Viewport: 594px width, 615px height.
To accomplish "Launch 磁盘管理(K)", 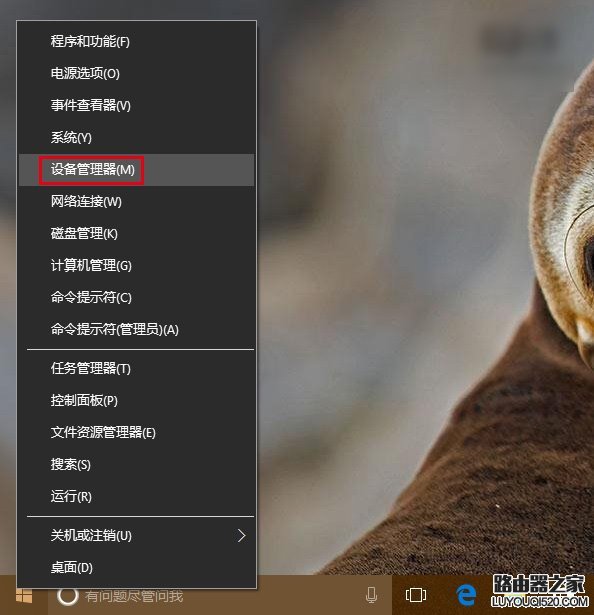I will (137, 233).
